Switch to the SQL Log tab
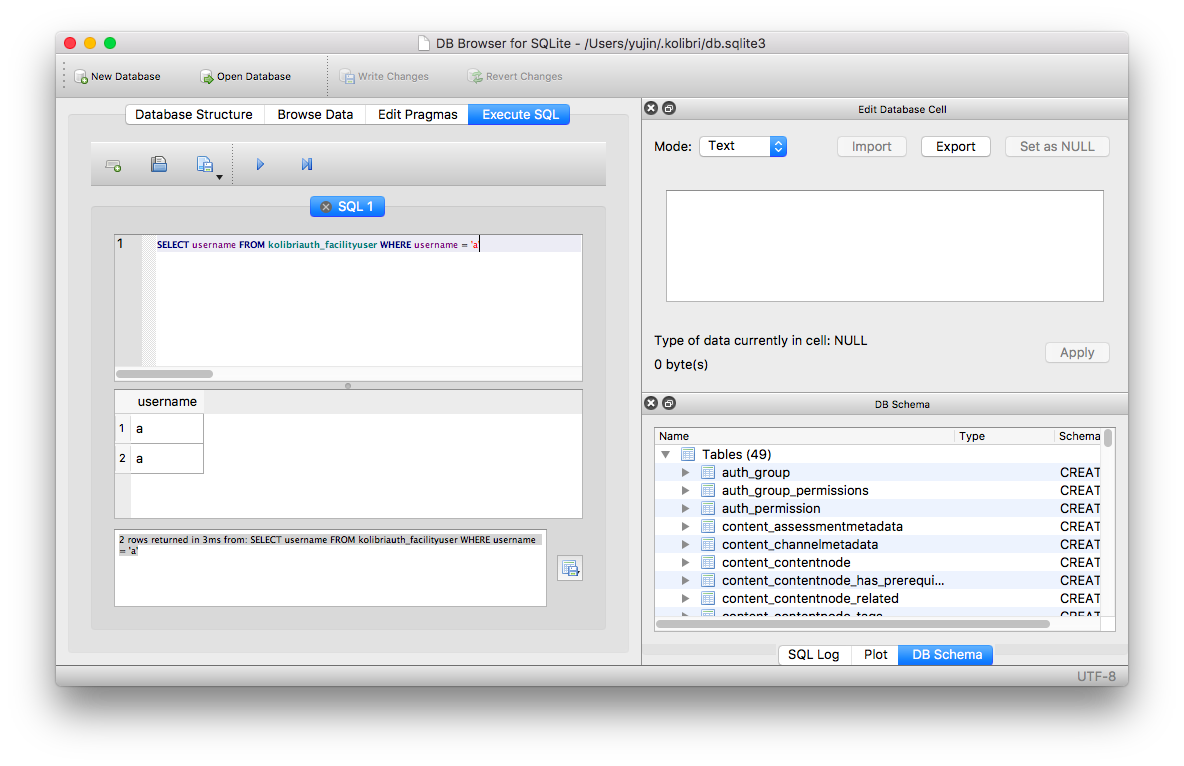Viewport: 1184px width, 766px height. tap(814, 655)
